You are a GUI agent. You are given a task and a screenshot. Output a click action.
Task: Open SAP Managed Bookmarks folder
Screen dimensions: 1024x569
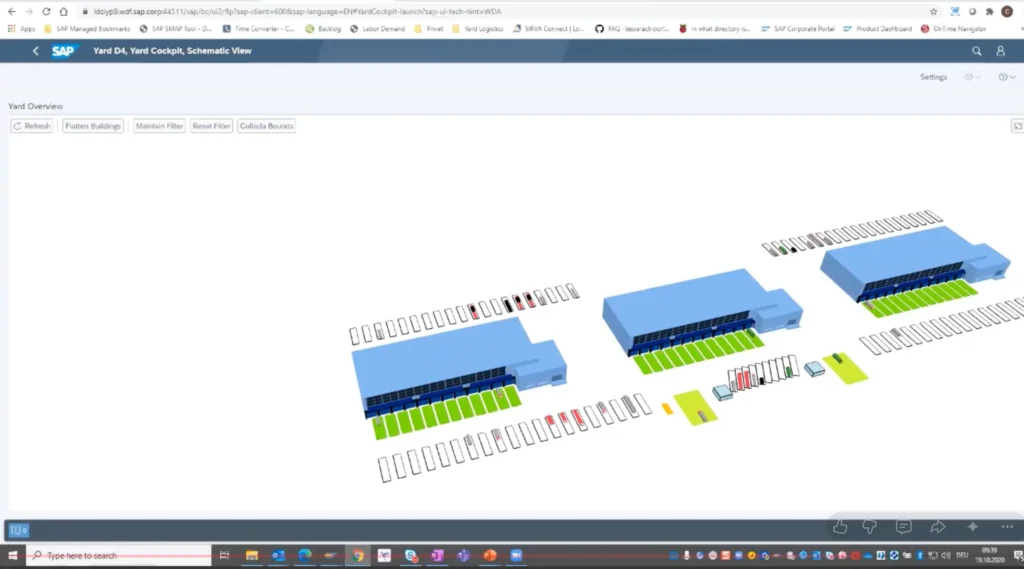tap(87, 29)
